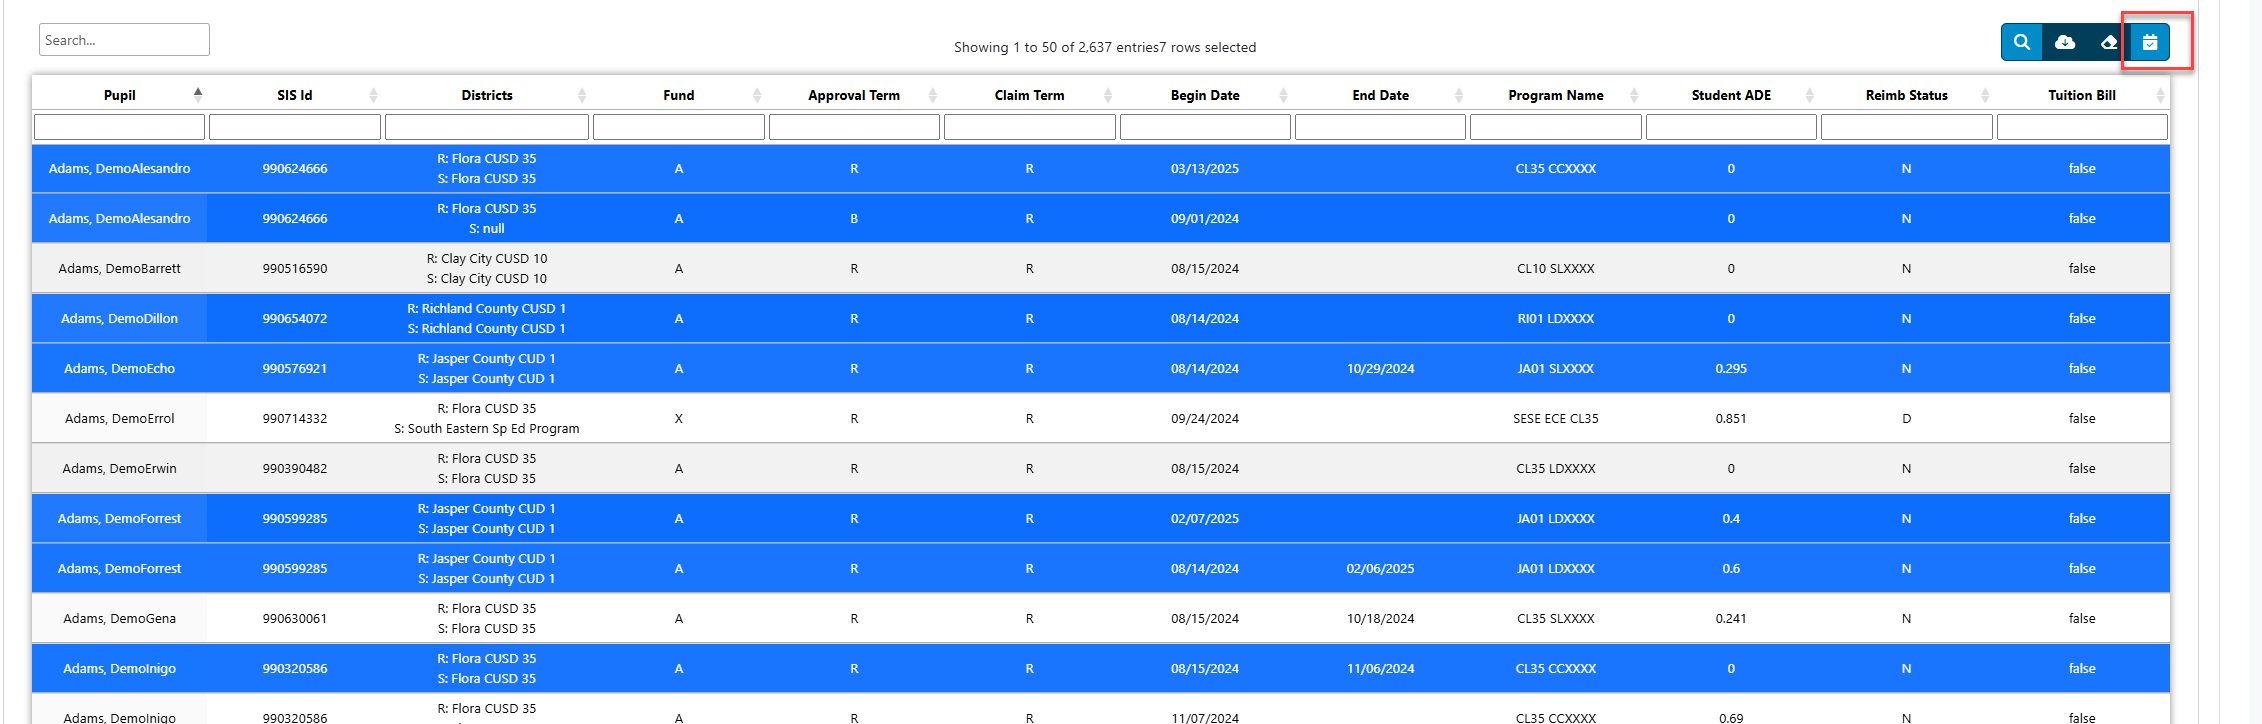
Task: Click Student ADE value 0.851
Action: coord(1731,418)
